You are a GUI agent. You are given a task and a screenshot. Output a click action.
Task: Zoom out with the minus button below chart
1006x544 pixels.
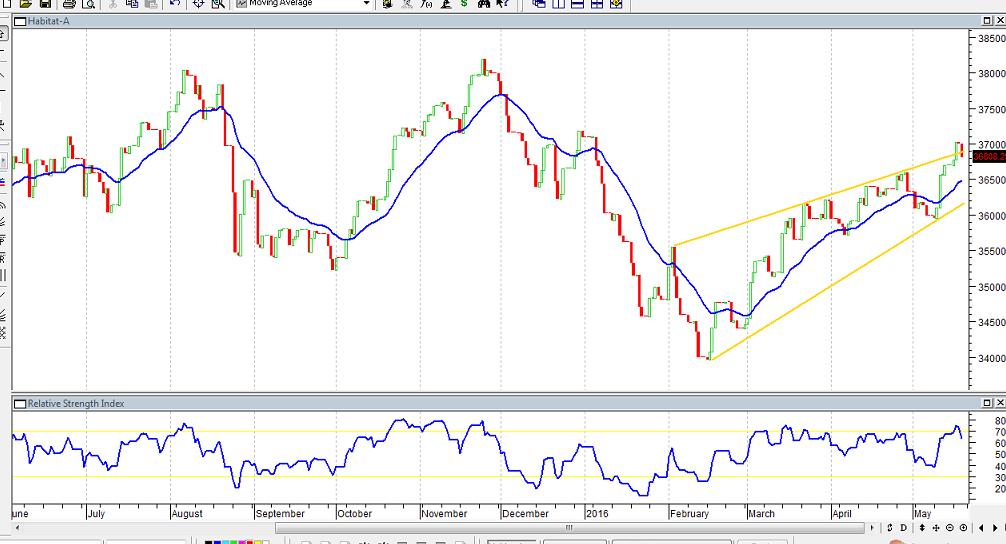pos(949,527)
